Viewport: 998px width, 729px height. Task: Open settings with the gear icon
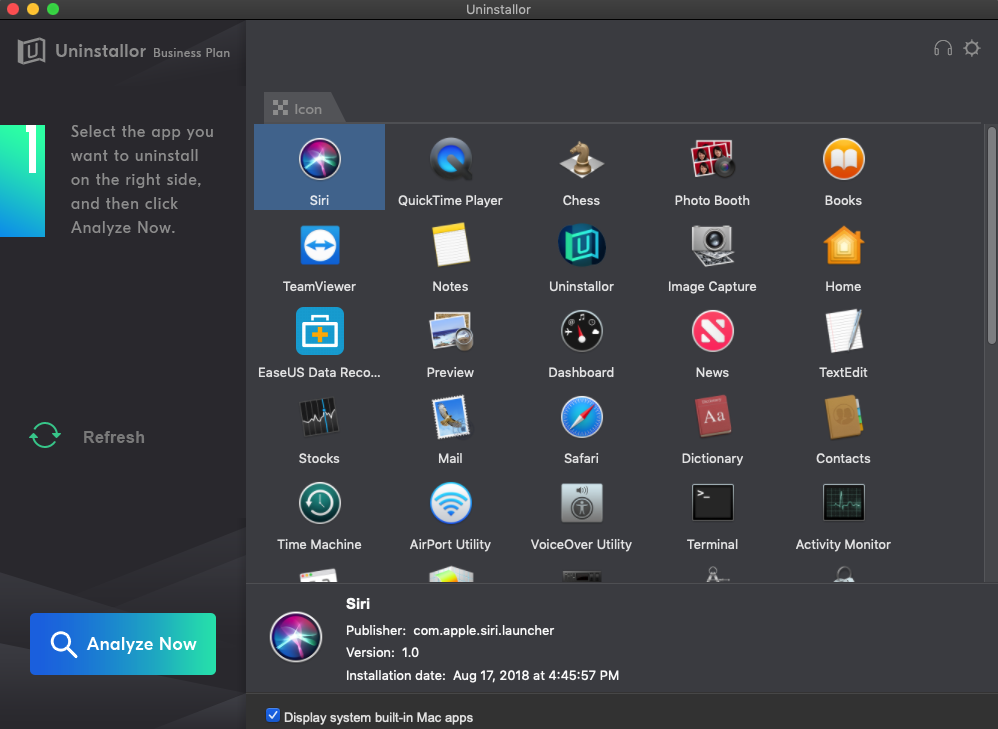click(x=971, y=48)
